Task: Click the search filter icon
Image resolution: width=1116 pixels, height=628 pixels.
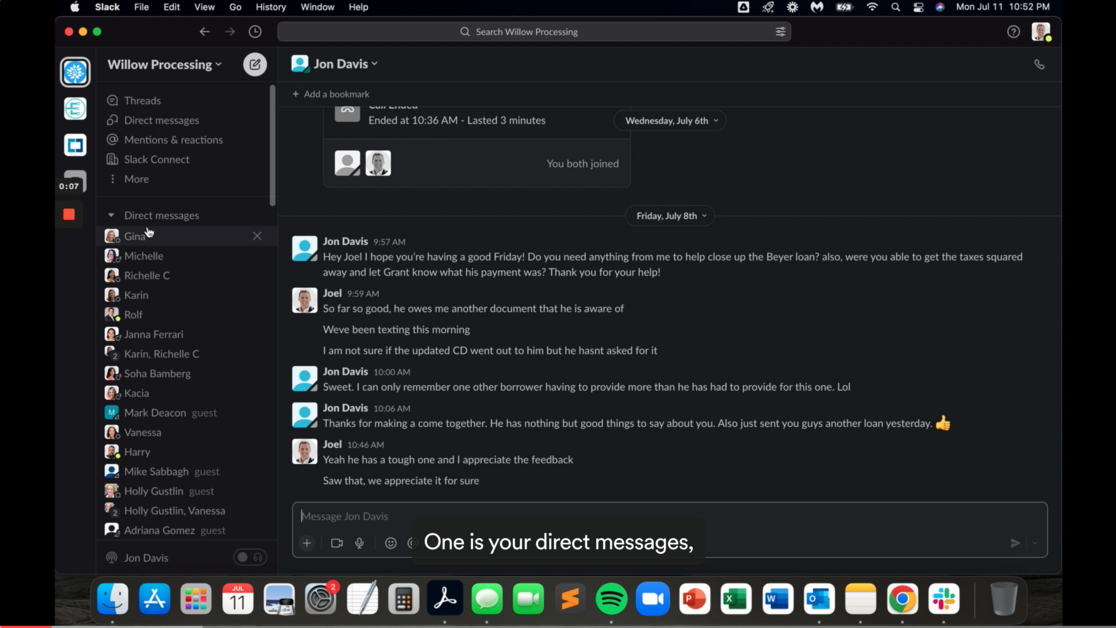Action: point(780,32)
